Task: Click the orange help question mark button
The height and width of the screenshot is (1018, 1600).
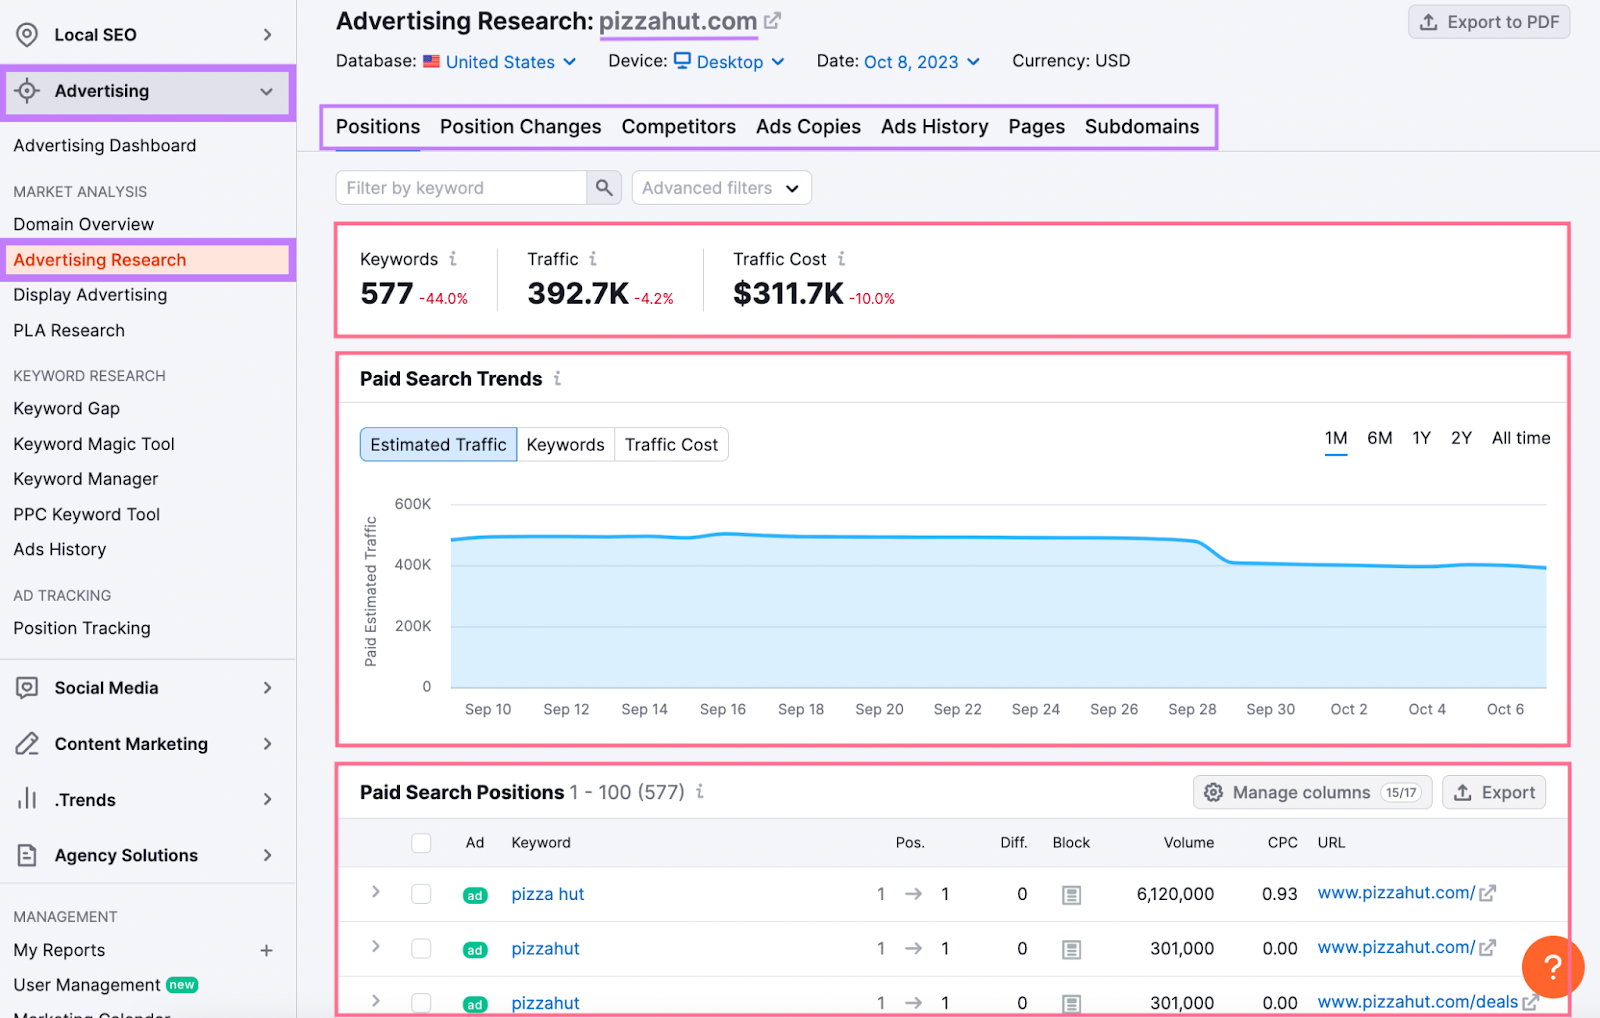Action: click(1552, 966)
